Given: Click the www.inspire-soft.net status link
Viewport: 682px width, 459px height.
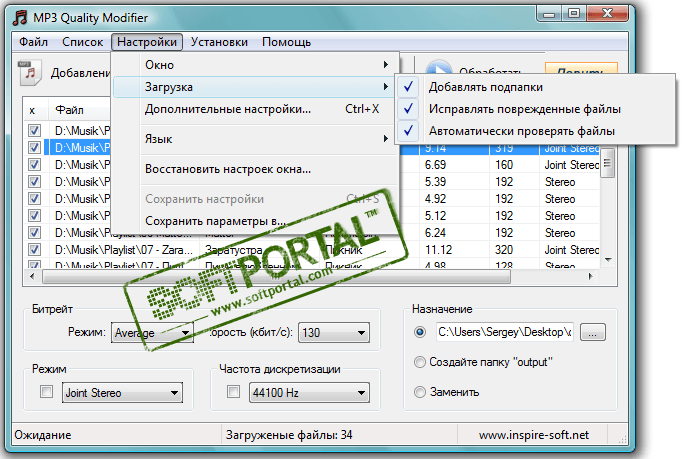Looking at the screenshot, I should [534, 435].
